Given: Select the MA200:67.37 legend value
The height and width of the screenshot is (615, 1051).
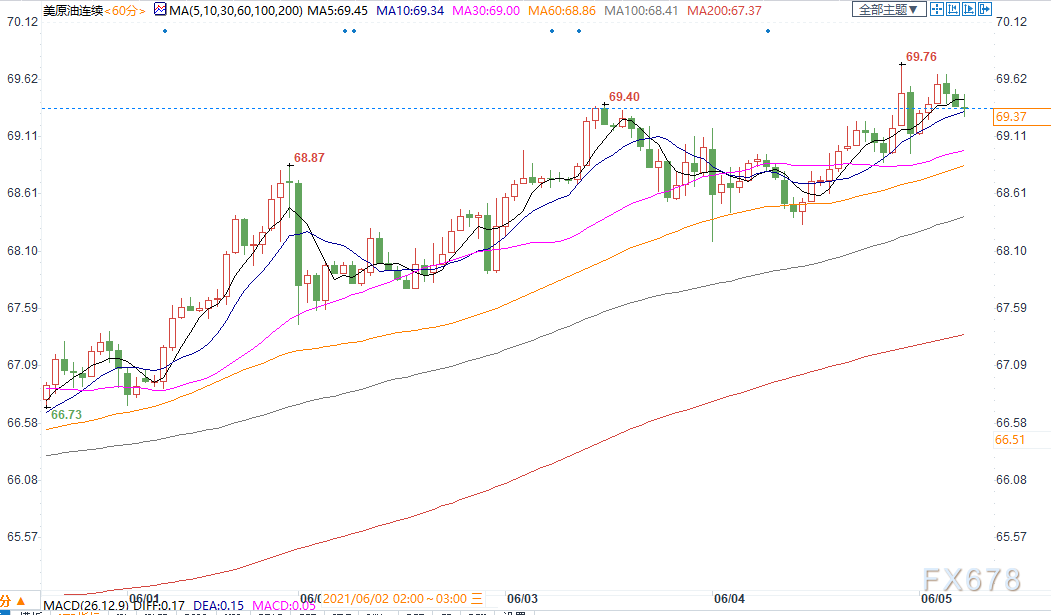Looking at the screenshot, I should (724, 11).
